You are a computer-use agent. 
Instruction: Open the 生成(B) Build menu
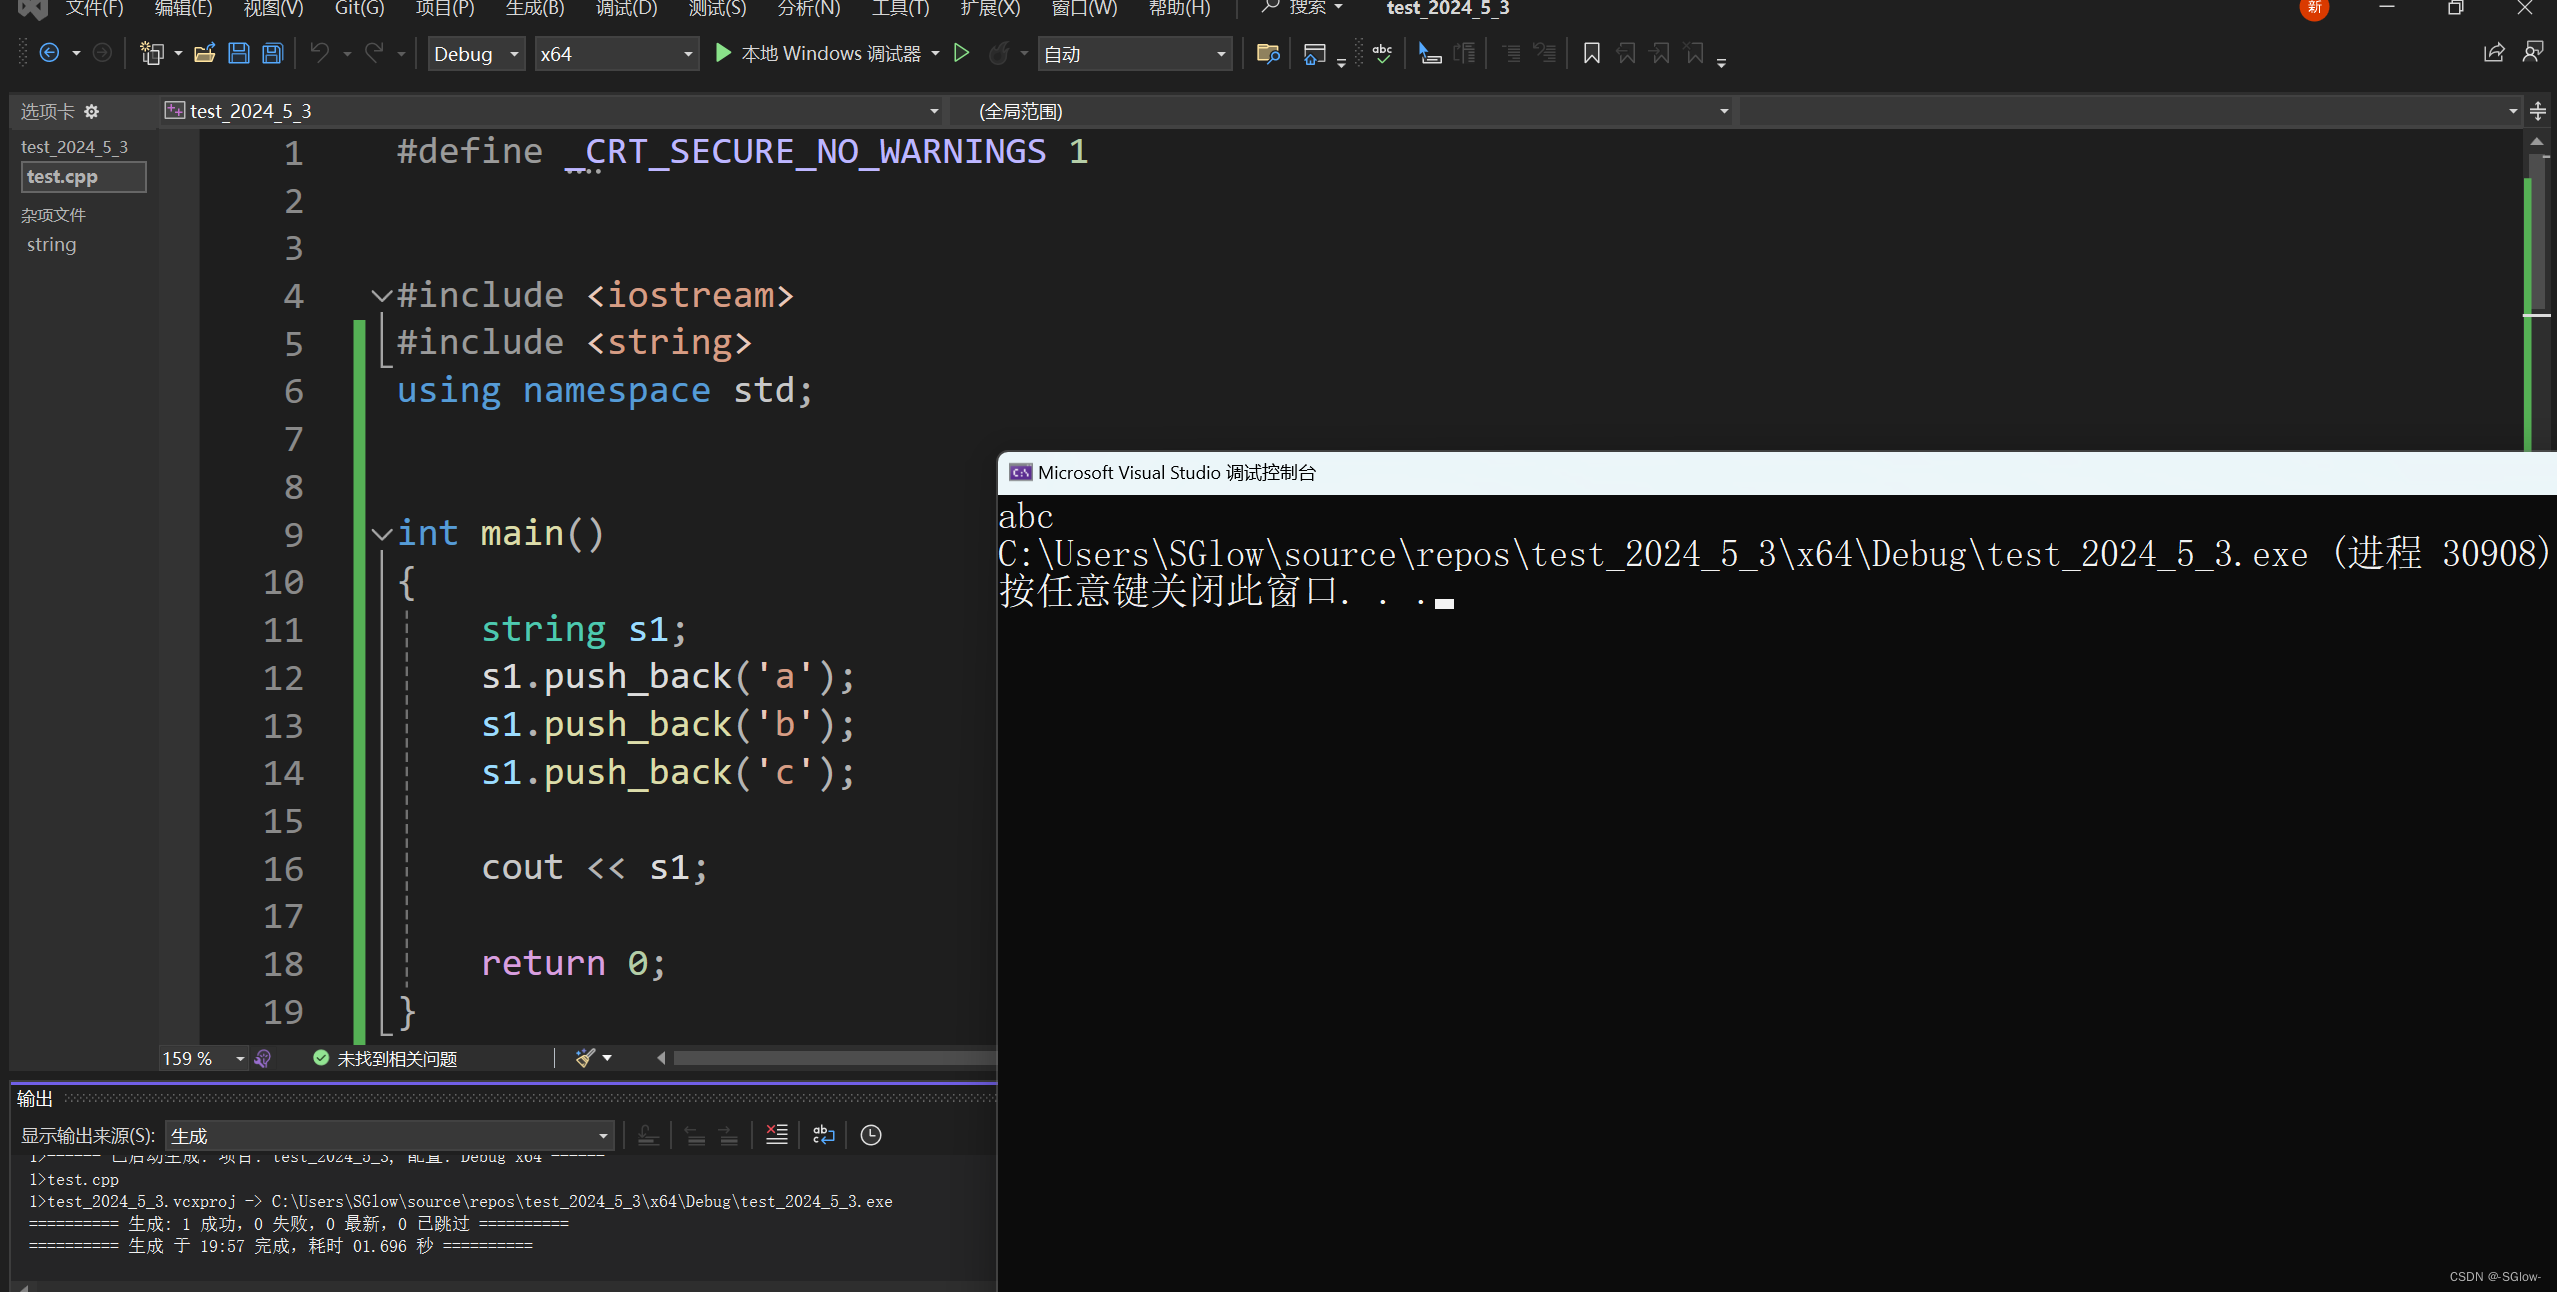click(x=534, y=9)
